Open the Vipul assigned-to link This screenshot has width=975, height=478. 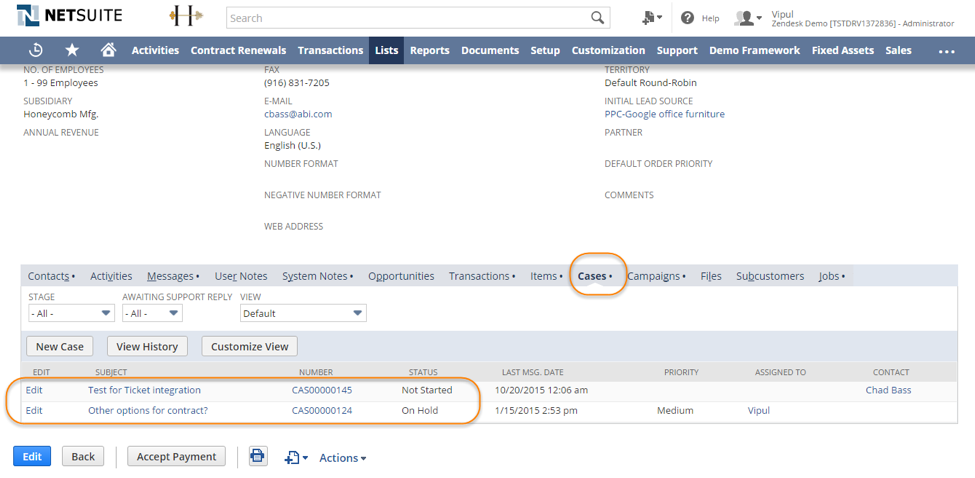(758, 410)
